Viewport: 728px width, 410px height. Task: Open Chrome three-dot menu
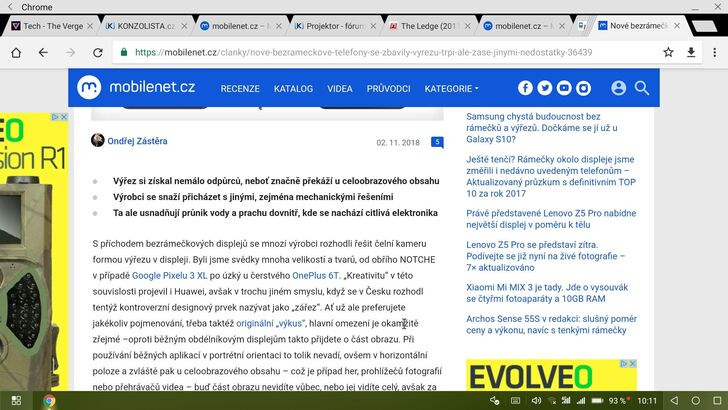point(713,52)
